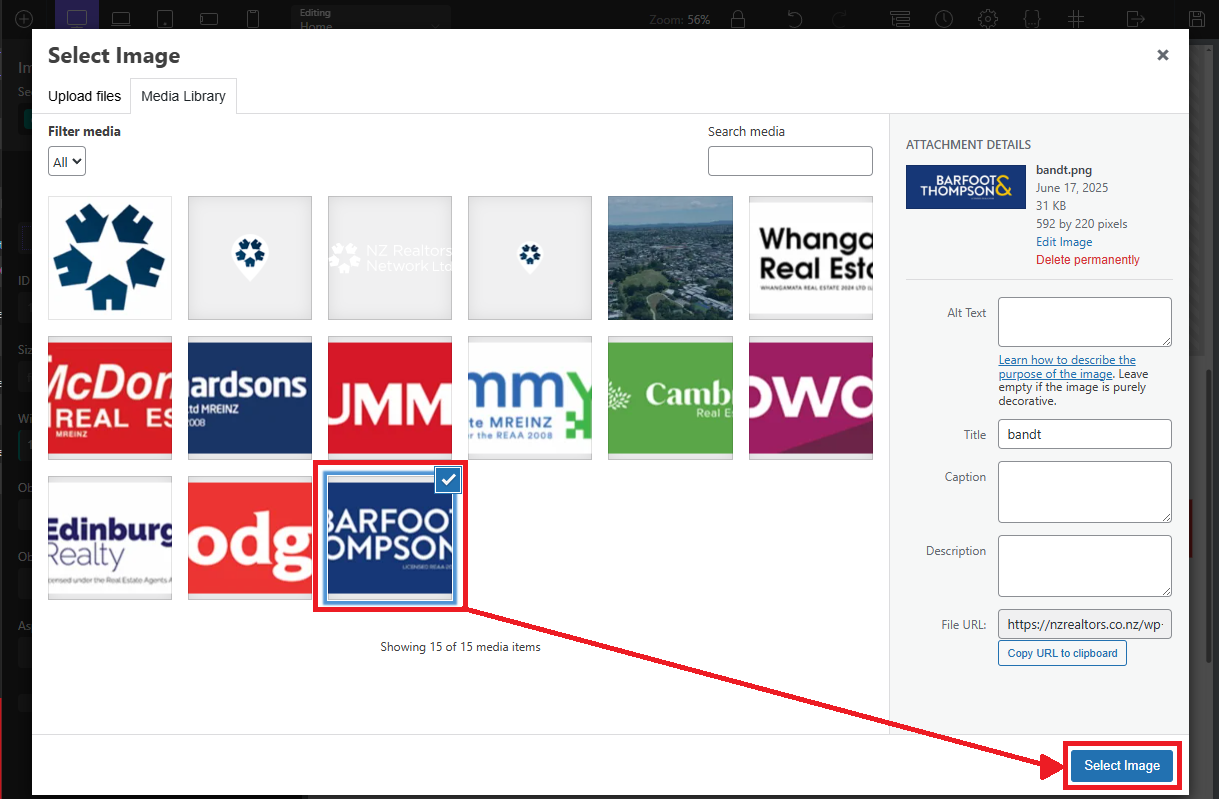Select the Edinburgh Realty thumbnail
Viewport: 1219px width, 799px height.
click(x=110, y=538)
